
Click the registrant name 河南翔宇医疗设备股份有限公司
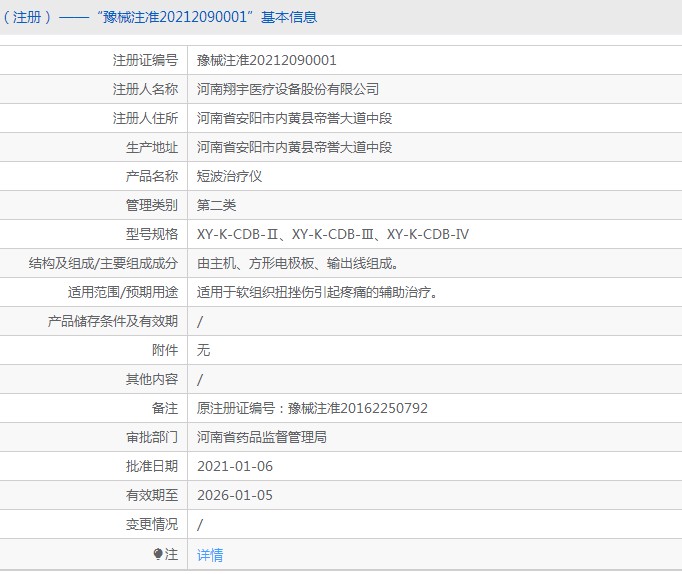(288, 89)
